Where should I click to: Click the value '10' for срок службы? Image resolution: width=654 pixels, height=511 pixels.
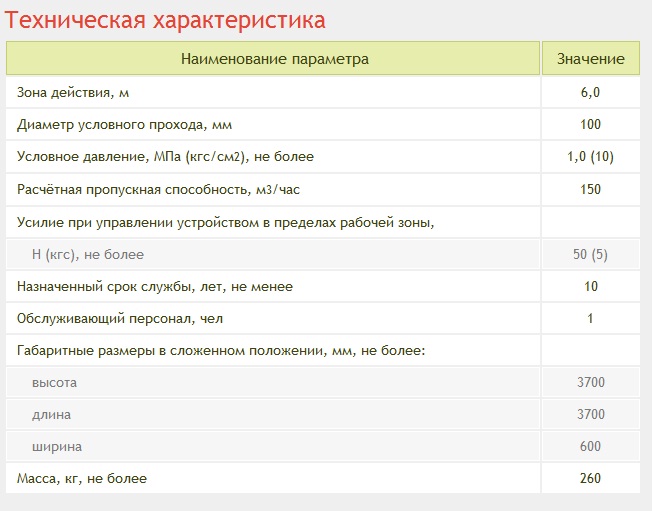tap(591, 287)
